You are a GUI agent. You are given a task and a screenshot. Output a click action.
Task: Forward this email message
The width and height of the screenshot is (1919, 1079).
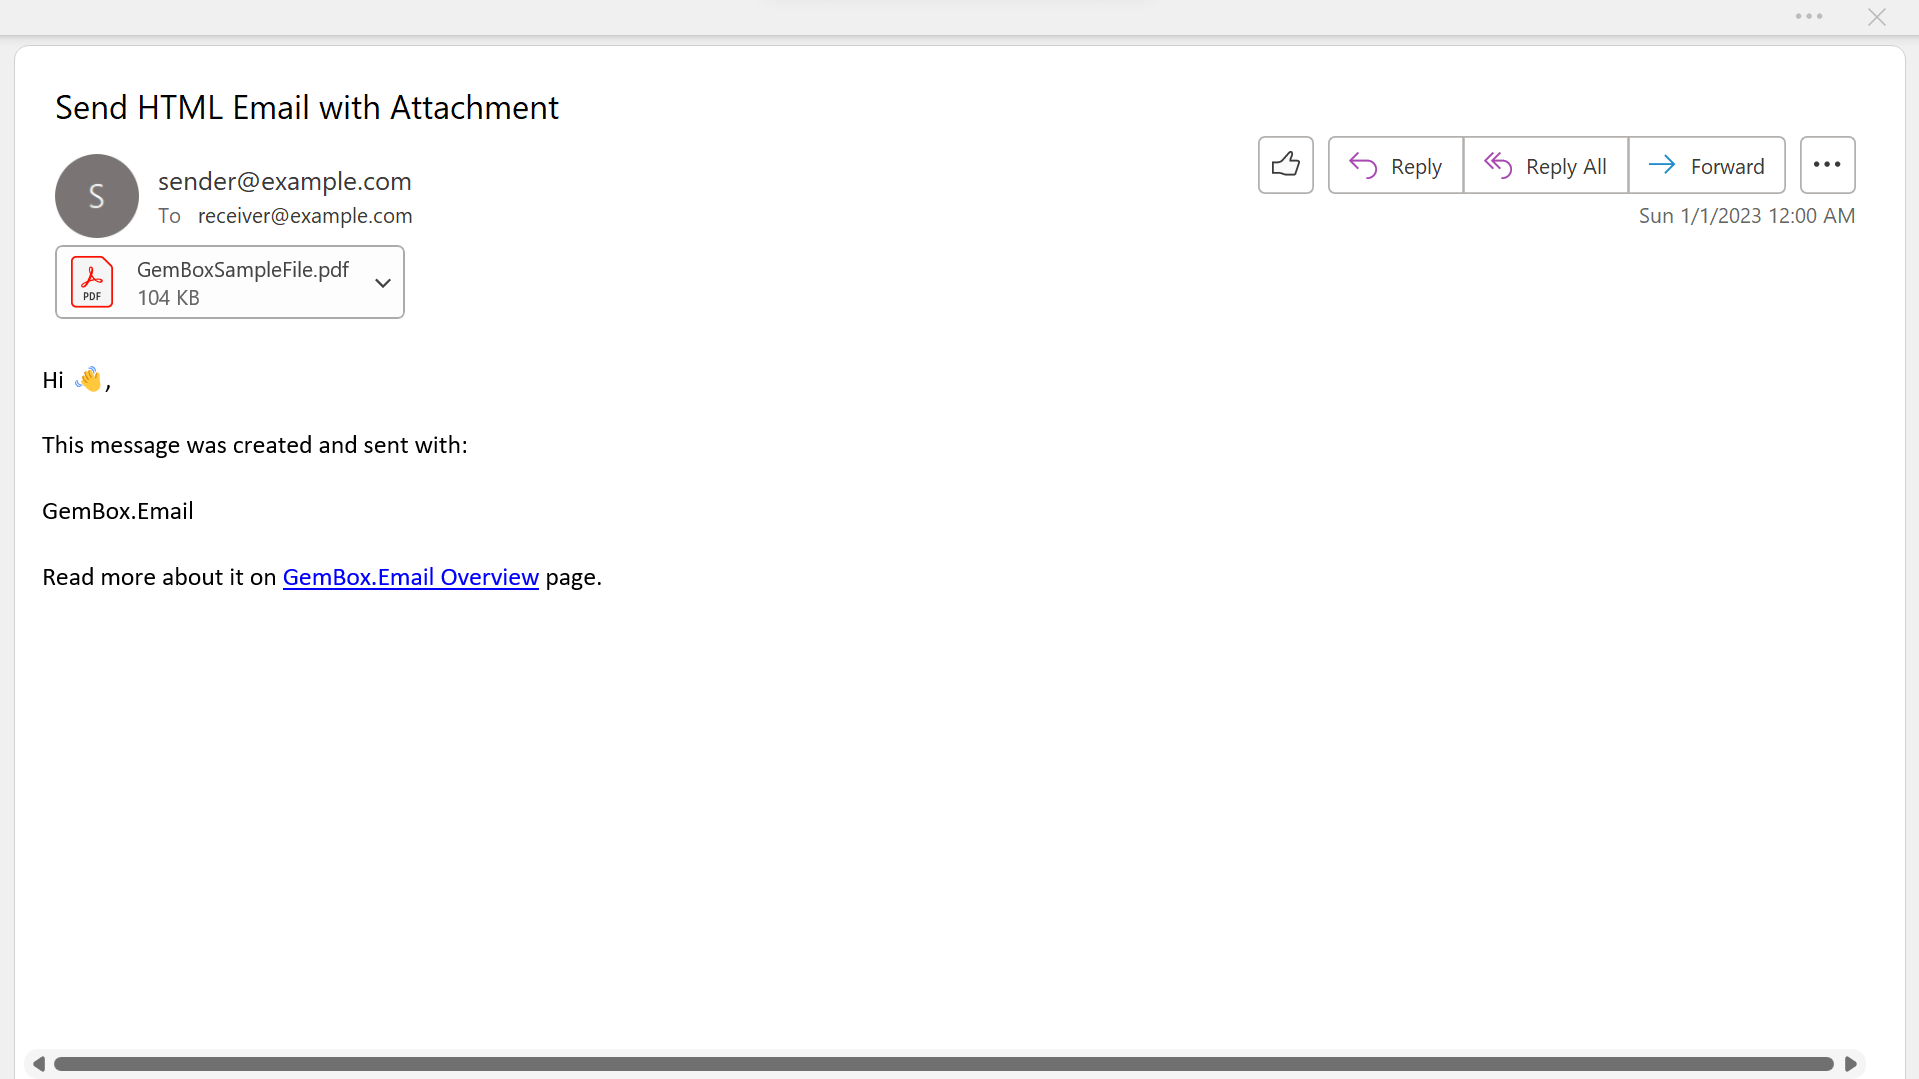[1706, 166]
